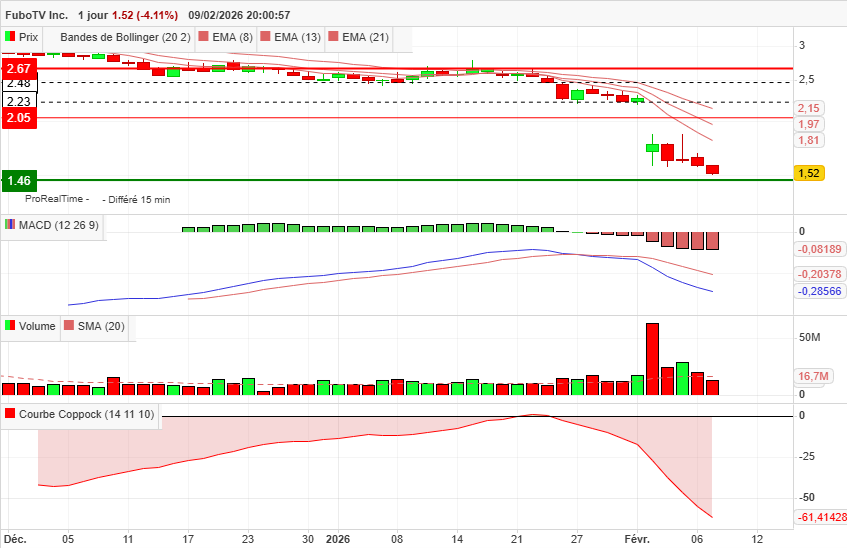Click the -0,28566 MACD line value
Viewport: 847px width, 548px height.
(x=820, y=291)
